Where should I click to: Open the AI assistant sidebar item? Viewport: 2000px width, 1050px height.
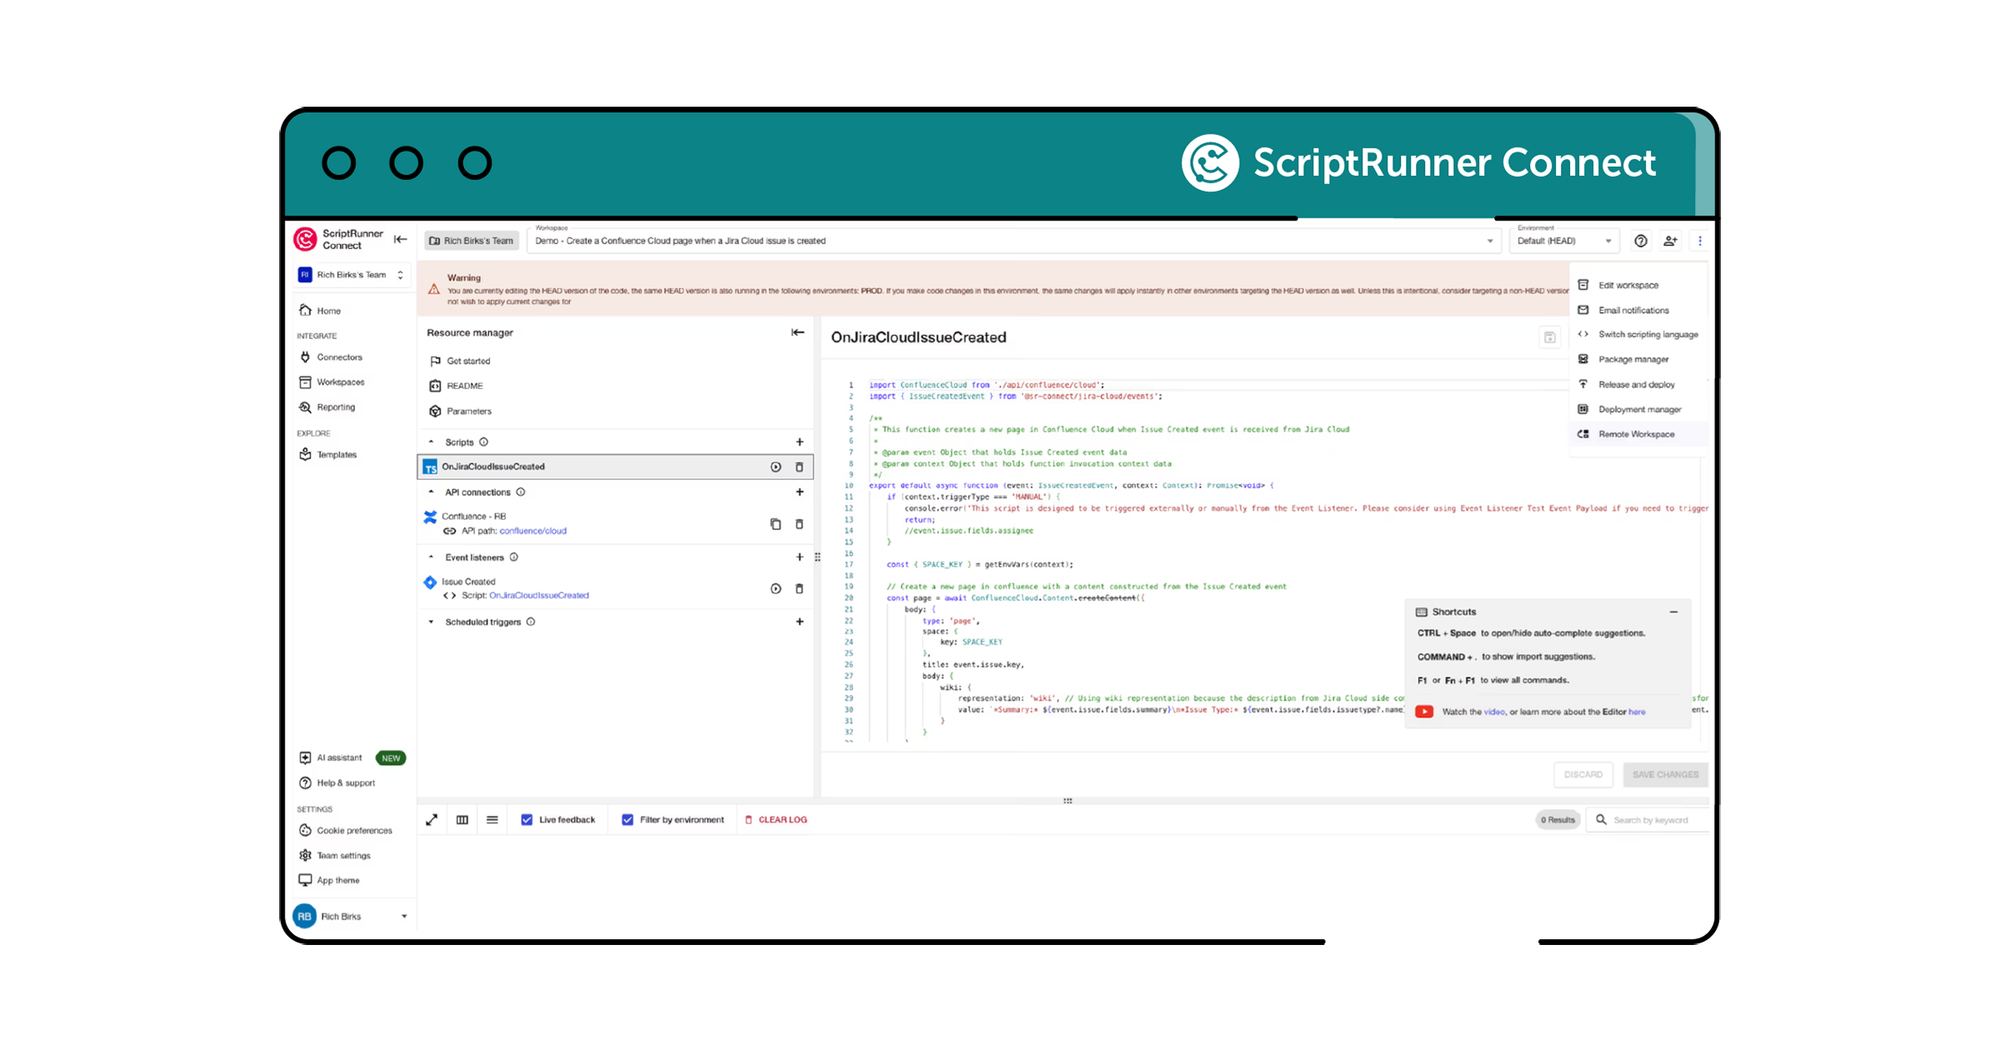coord(339,758)
